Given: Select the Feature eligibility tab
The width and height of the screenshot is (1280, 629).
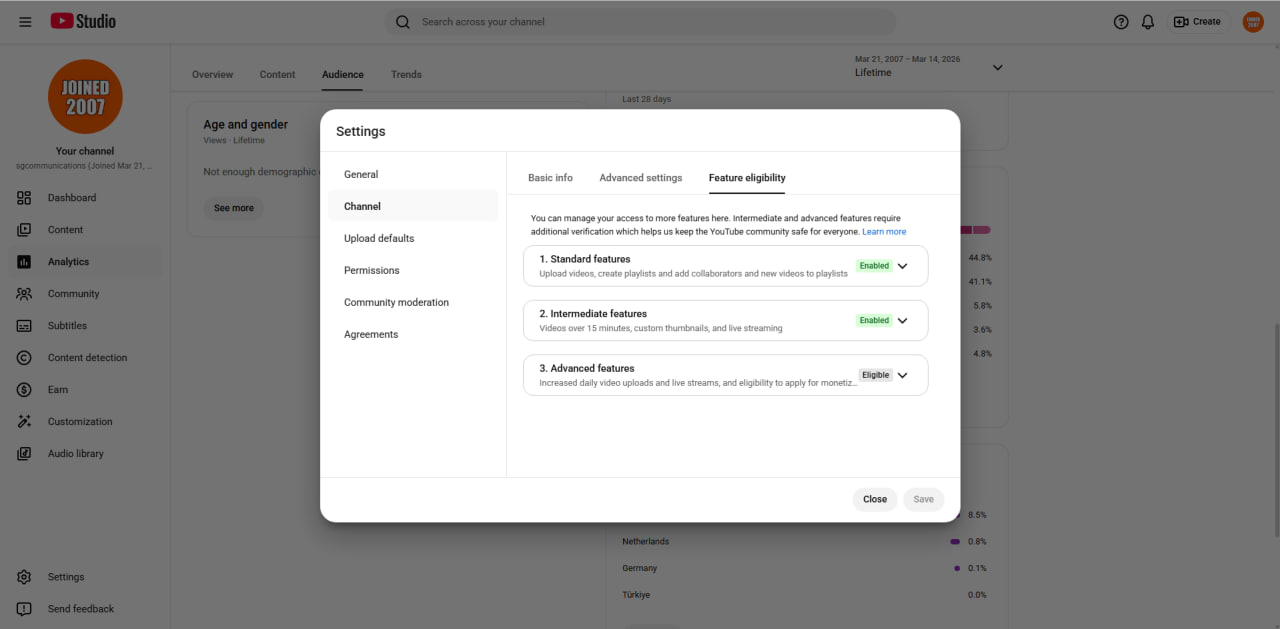Looking at the screenshot, I should [x=747, y=178].
